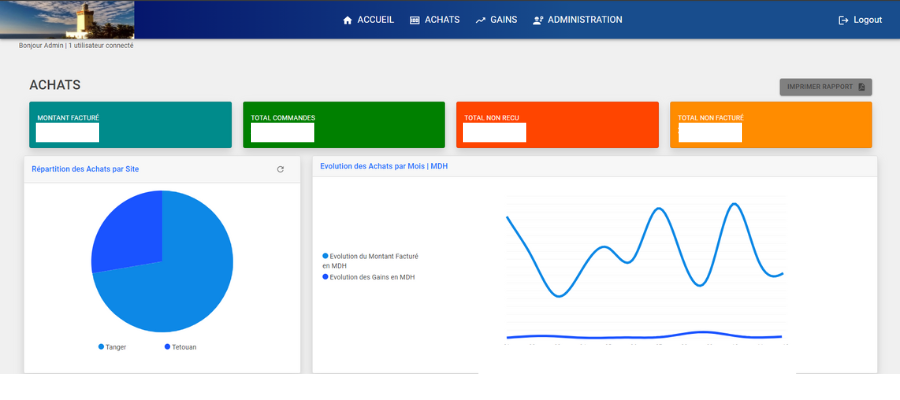Open the ACCUEIL menu item
The image size is (900, 400).
tap(375, 20)
